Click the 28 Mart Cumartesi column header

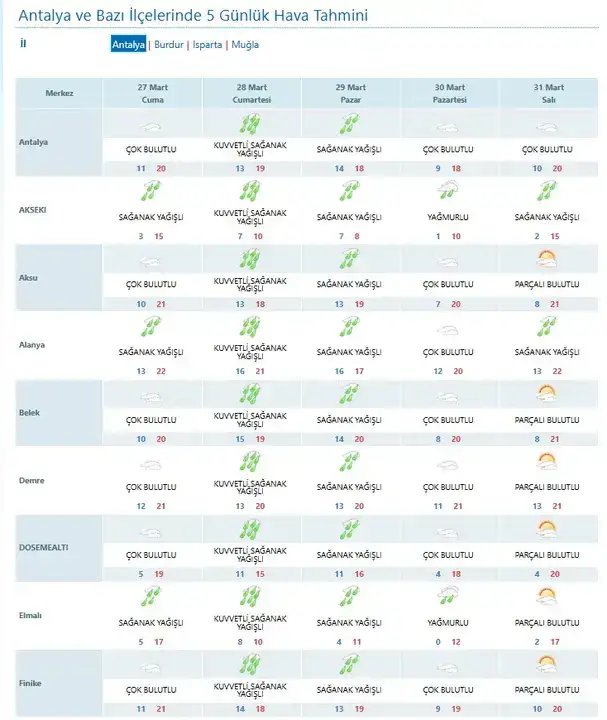[x=250, y=94]
